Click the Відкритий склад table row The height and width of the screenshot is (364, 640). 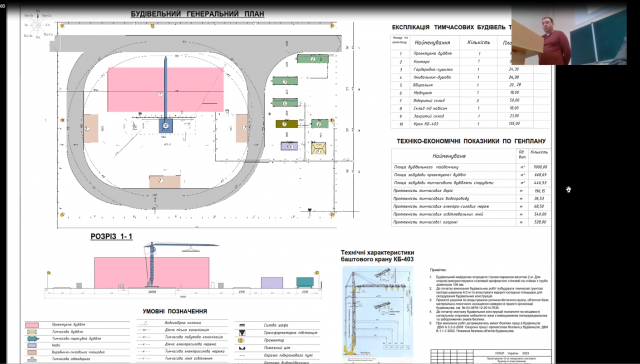[470, 101]
